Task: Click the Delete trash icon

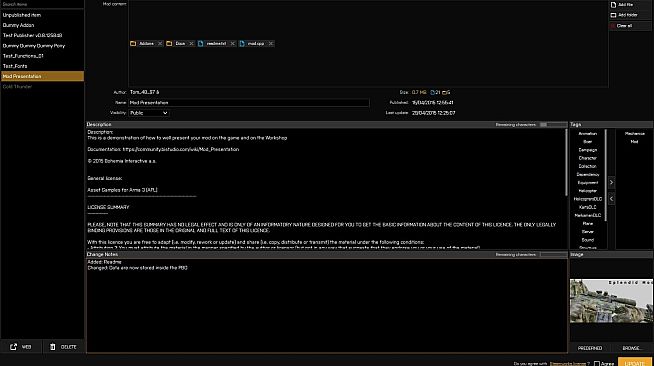Action: (53, 346)
